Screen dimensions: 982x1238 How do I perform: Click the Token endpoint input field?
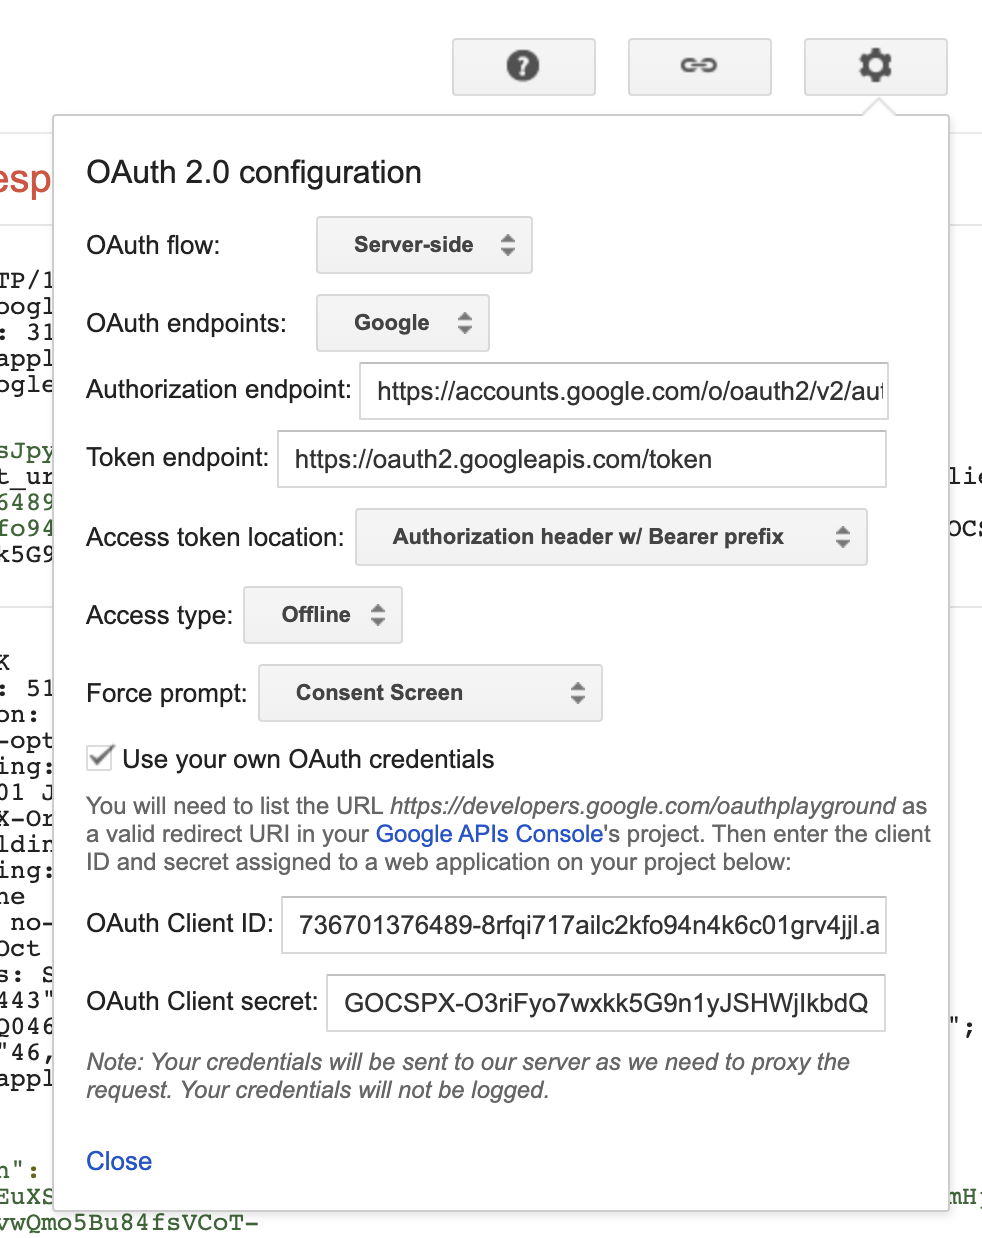point(582,459)
